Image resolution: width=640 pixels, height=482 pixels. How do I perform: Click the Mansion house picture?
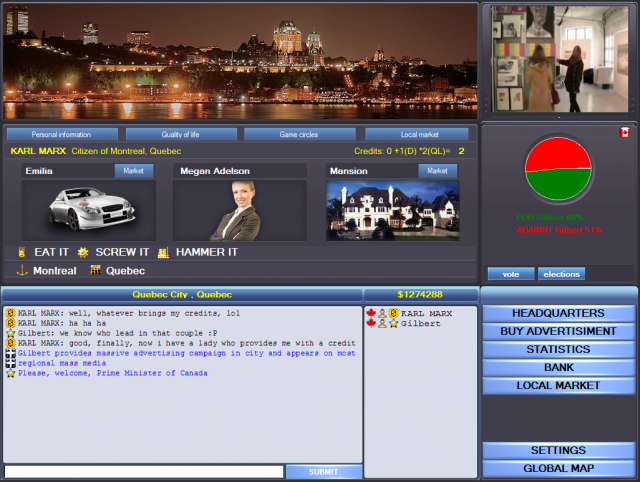tap(393, 210)
